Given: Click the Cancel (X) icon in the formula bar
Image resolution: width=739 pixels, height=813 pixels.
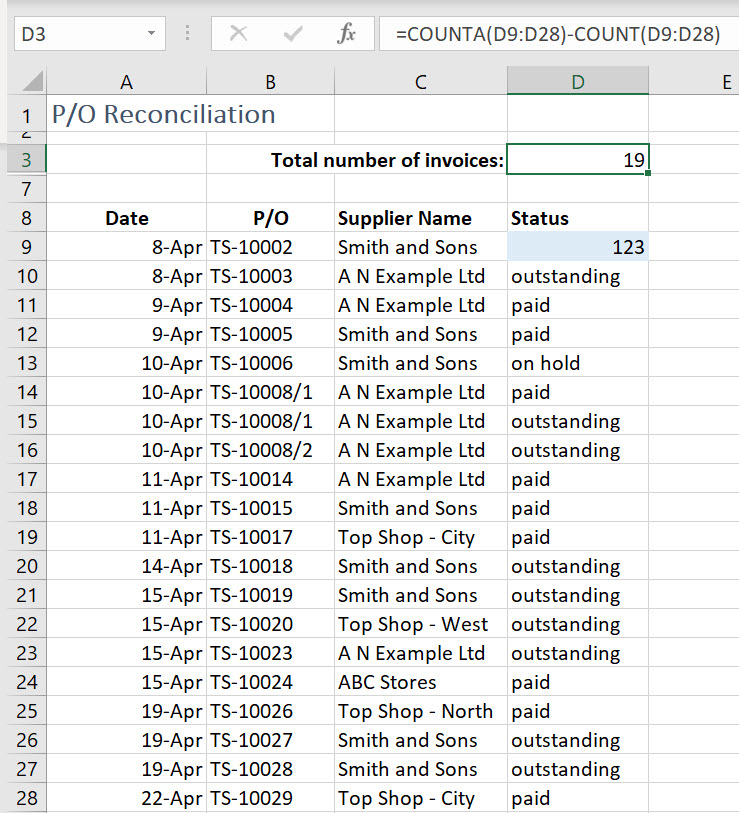Looking at the screenshot, I should point(240,33).
